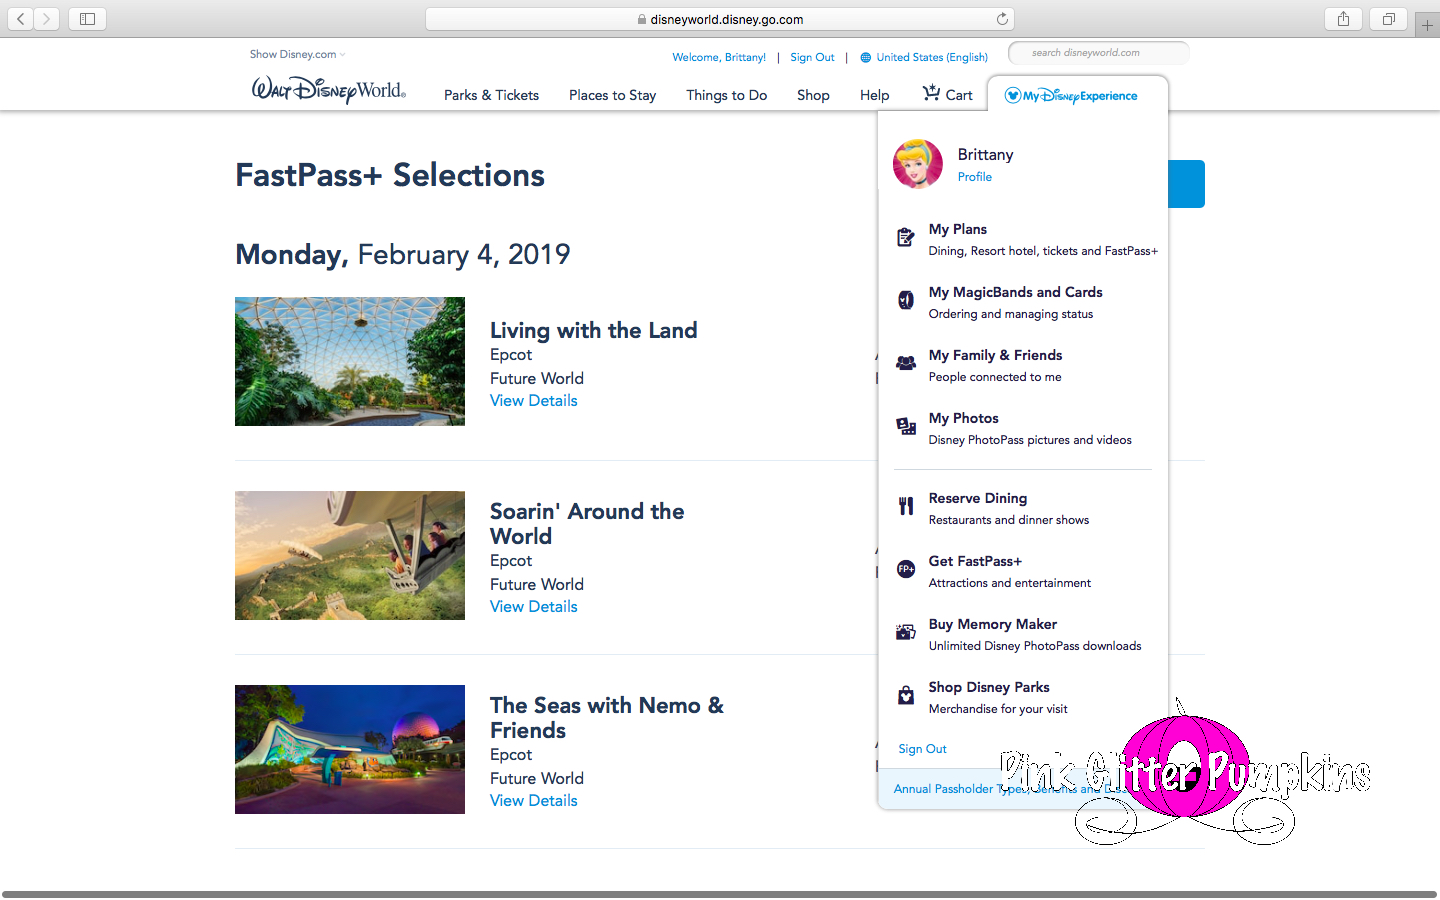Click the Living with the Land thumbnail
The height and width of the screenshot is (900, 1440).
(350, 361)
